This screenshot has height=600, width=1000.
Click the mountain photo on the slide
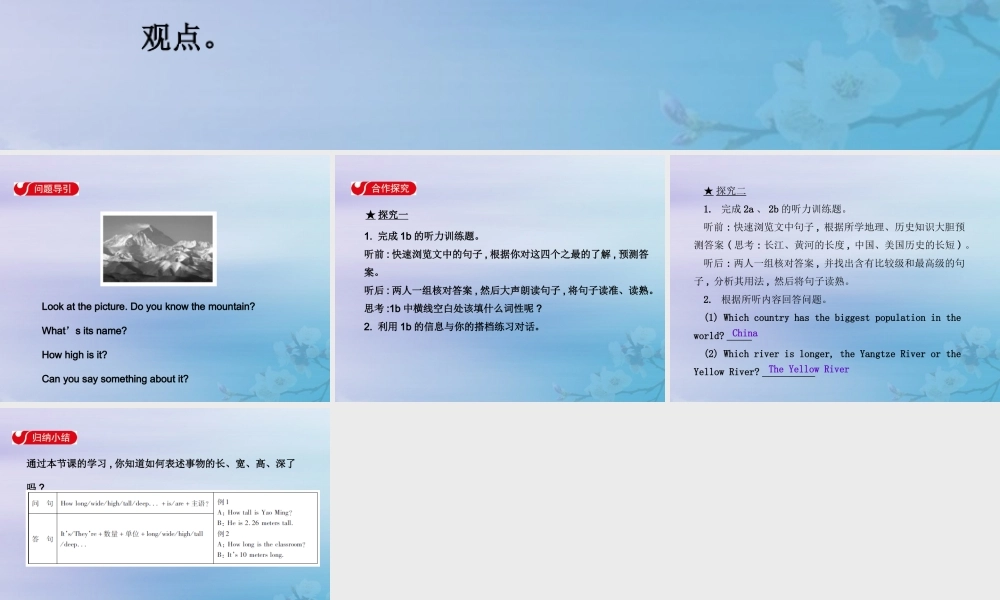158,249
